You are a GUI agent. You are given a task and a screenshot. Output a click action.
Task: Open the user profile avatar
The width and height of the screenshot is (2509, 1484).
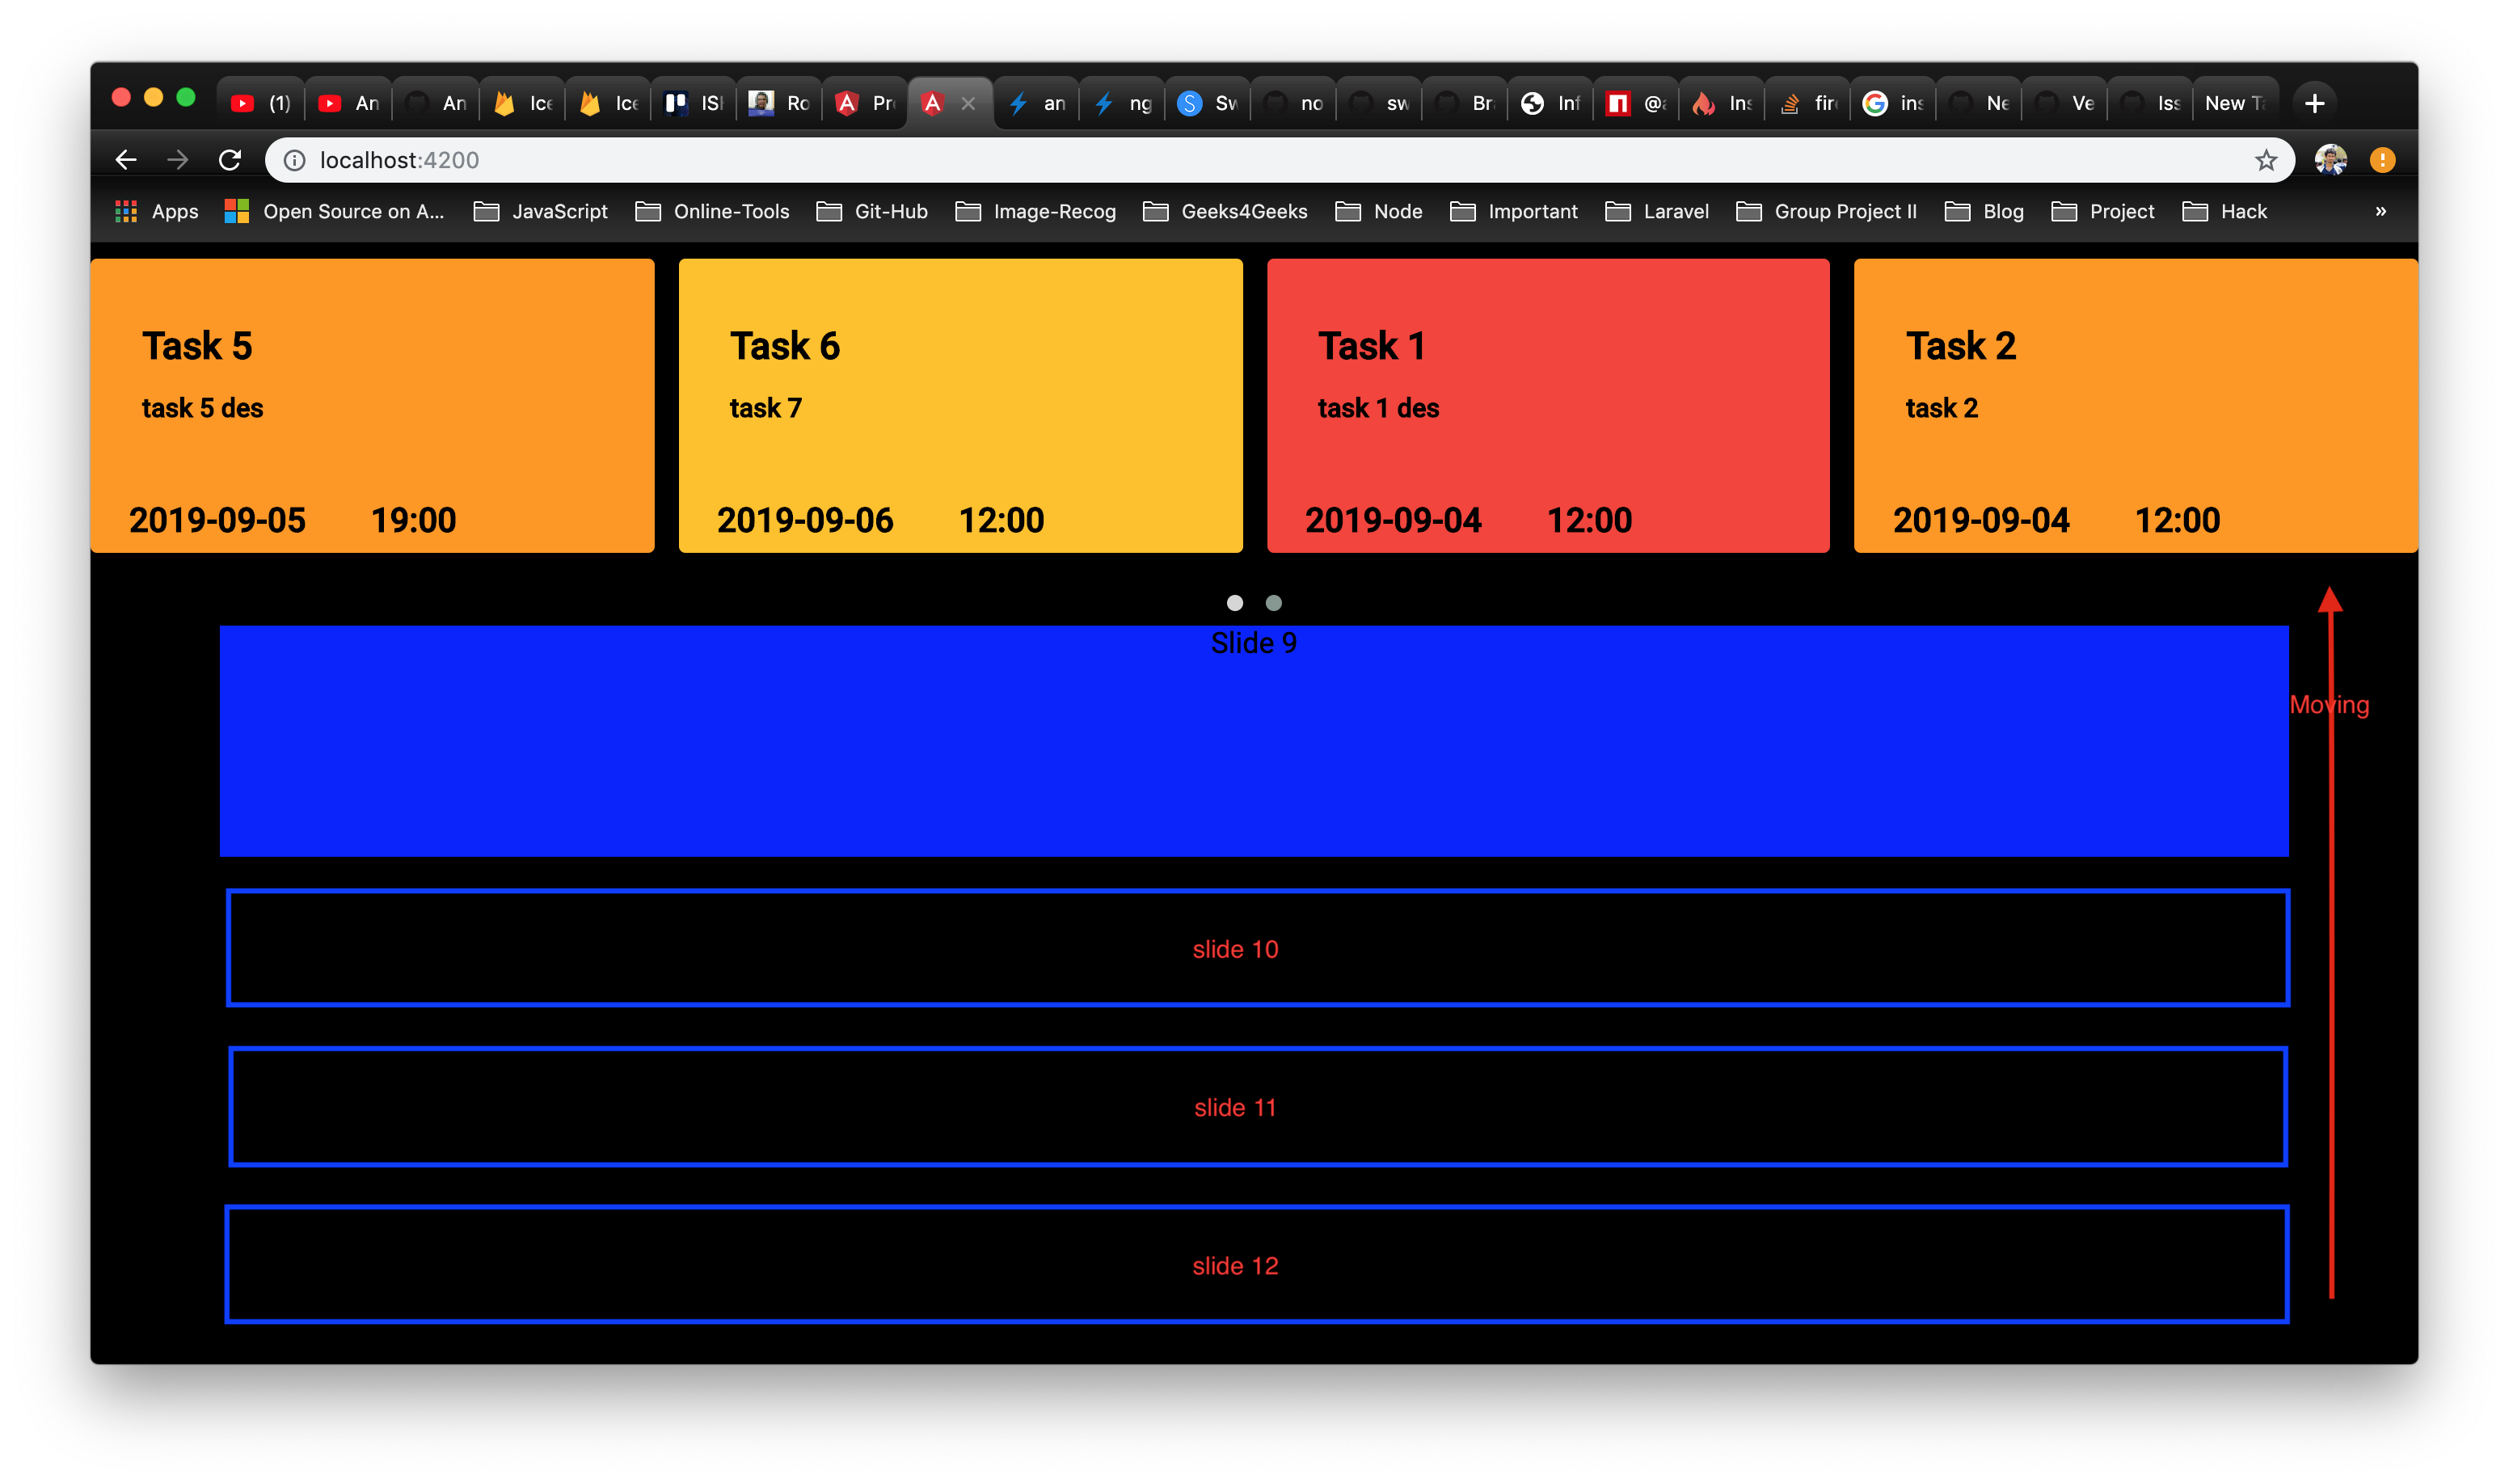click(2330, 160)
